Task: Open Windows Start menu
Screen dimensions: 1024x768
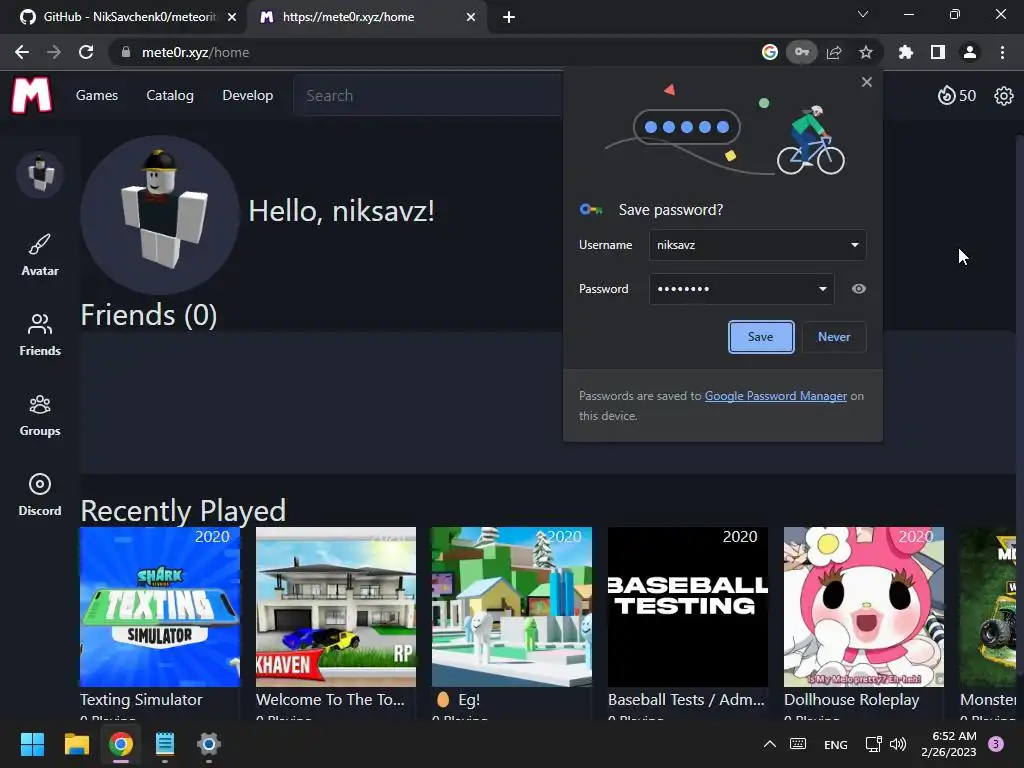Action: [32, 744]
